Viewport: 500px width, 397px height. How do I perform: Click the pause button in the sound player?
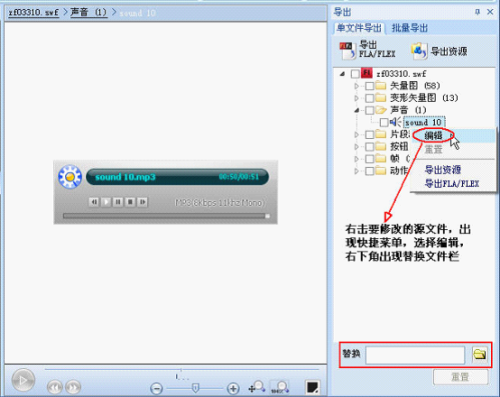coord(118,202)
